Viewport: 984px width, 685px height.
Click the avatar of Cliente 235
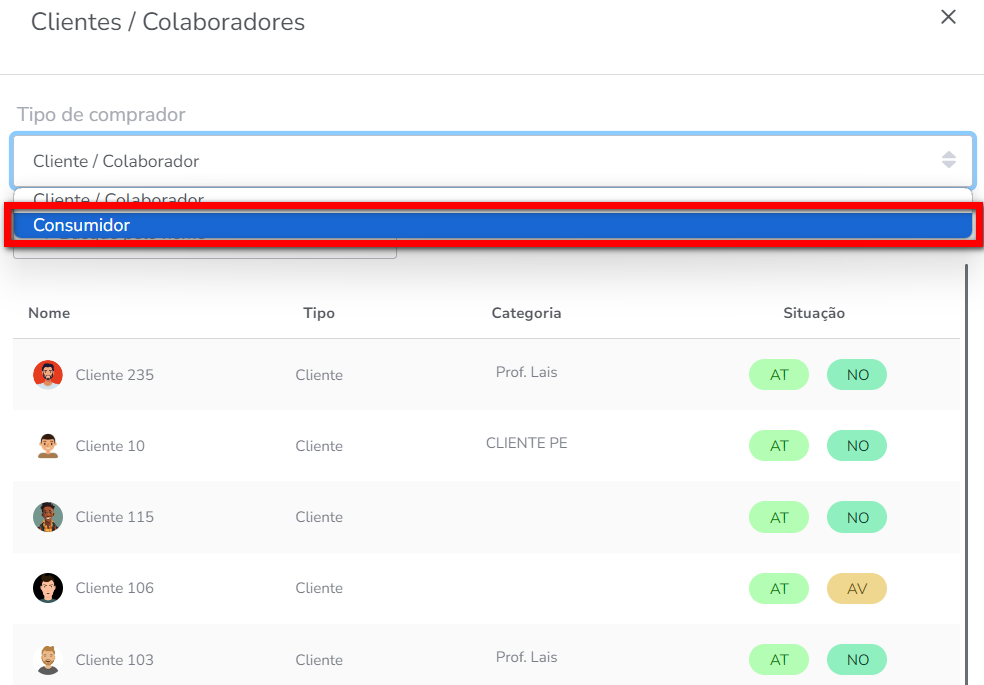[48, 375]
